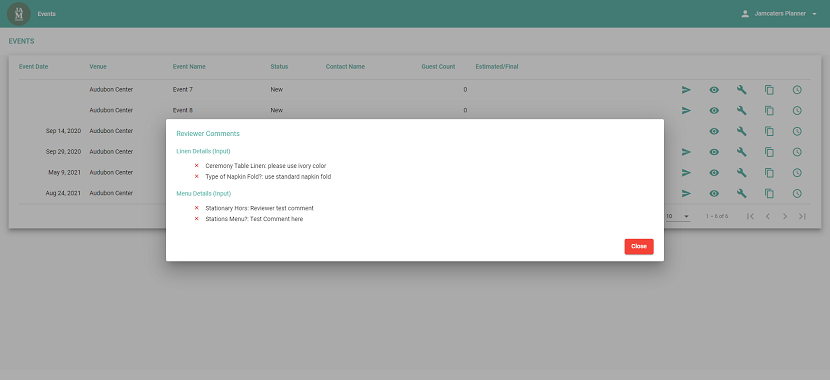Viewport: 830px width, 380px height.
Task: Open the clock icon on the May 9, 2021 row
Action: [797, 173]
